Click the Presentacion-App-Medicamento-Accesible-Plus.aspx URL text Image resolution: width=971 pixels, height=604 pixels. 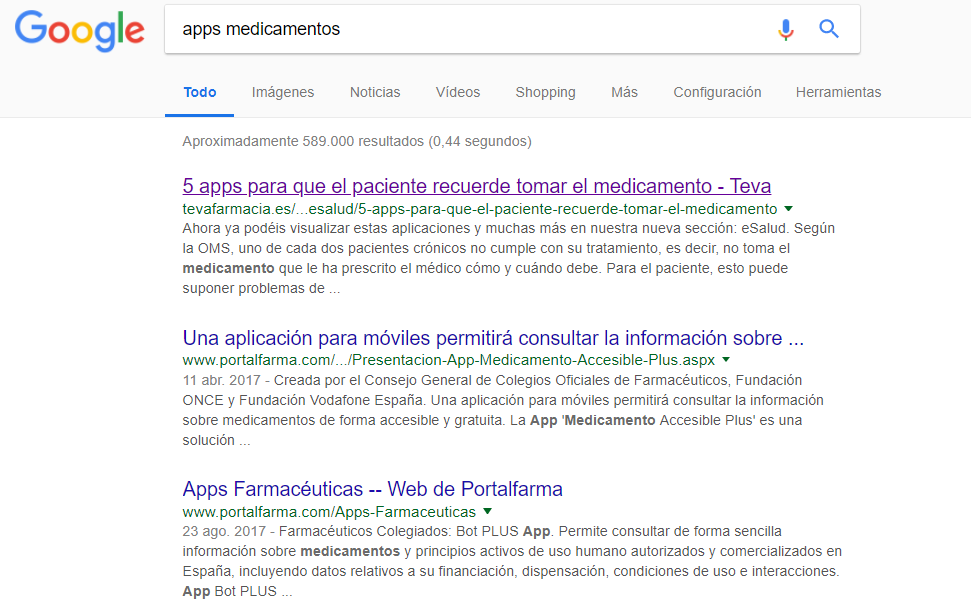(x=448, y=360)
